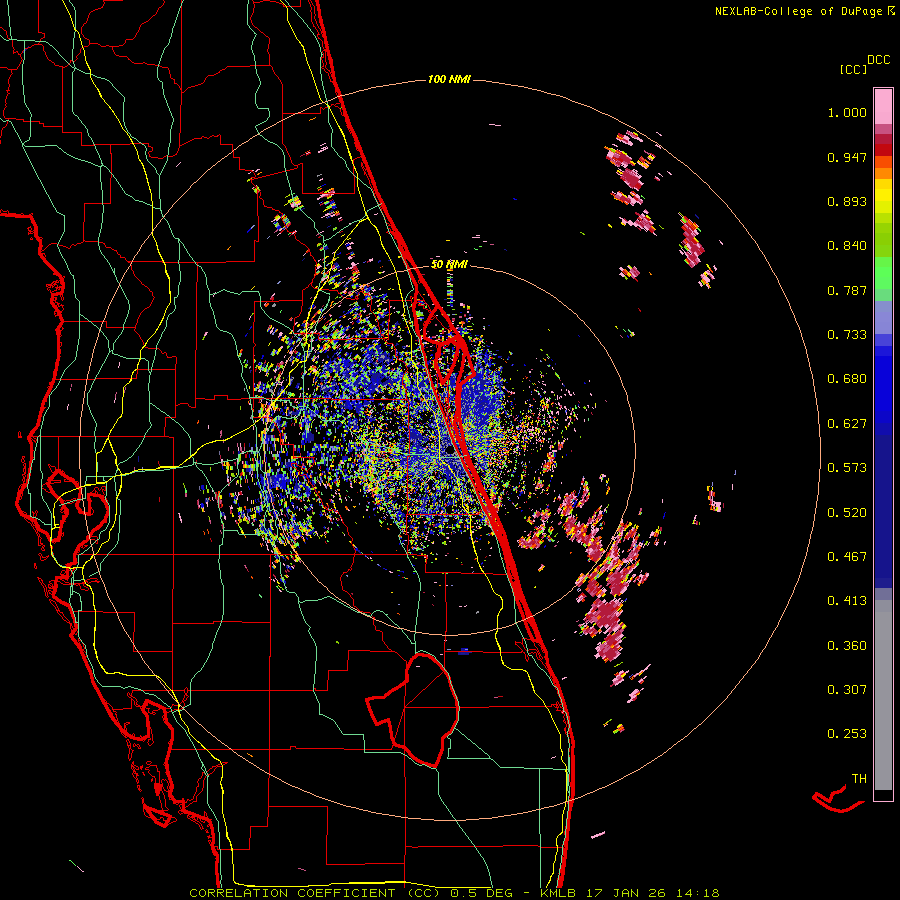Select the 0.360 value on the scale

click(847, 646)
